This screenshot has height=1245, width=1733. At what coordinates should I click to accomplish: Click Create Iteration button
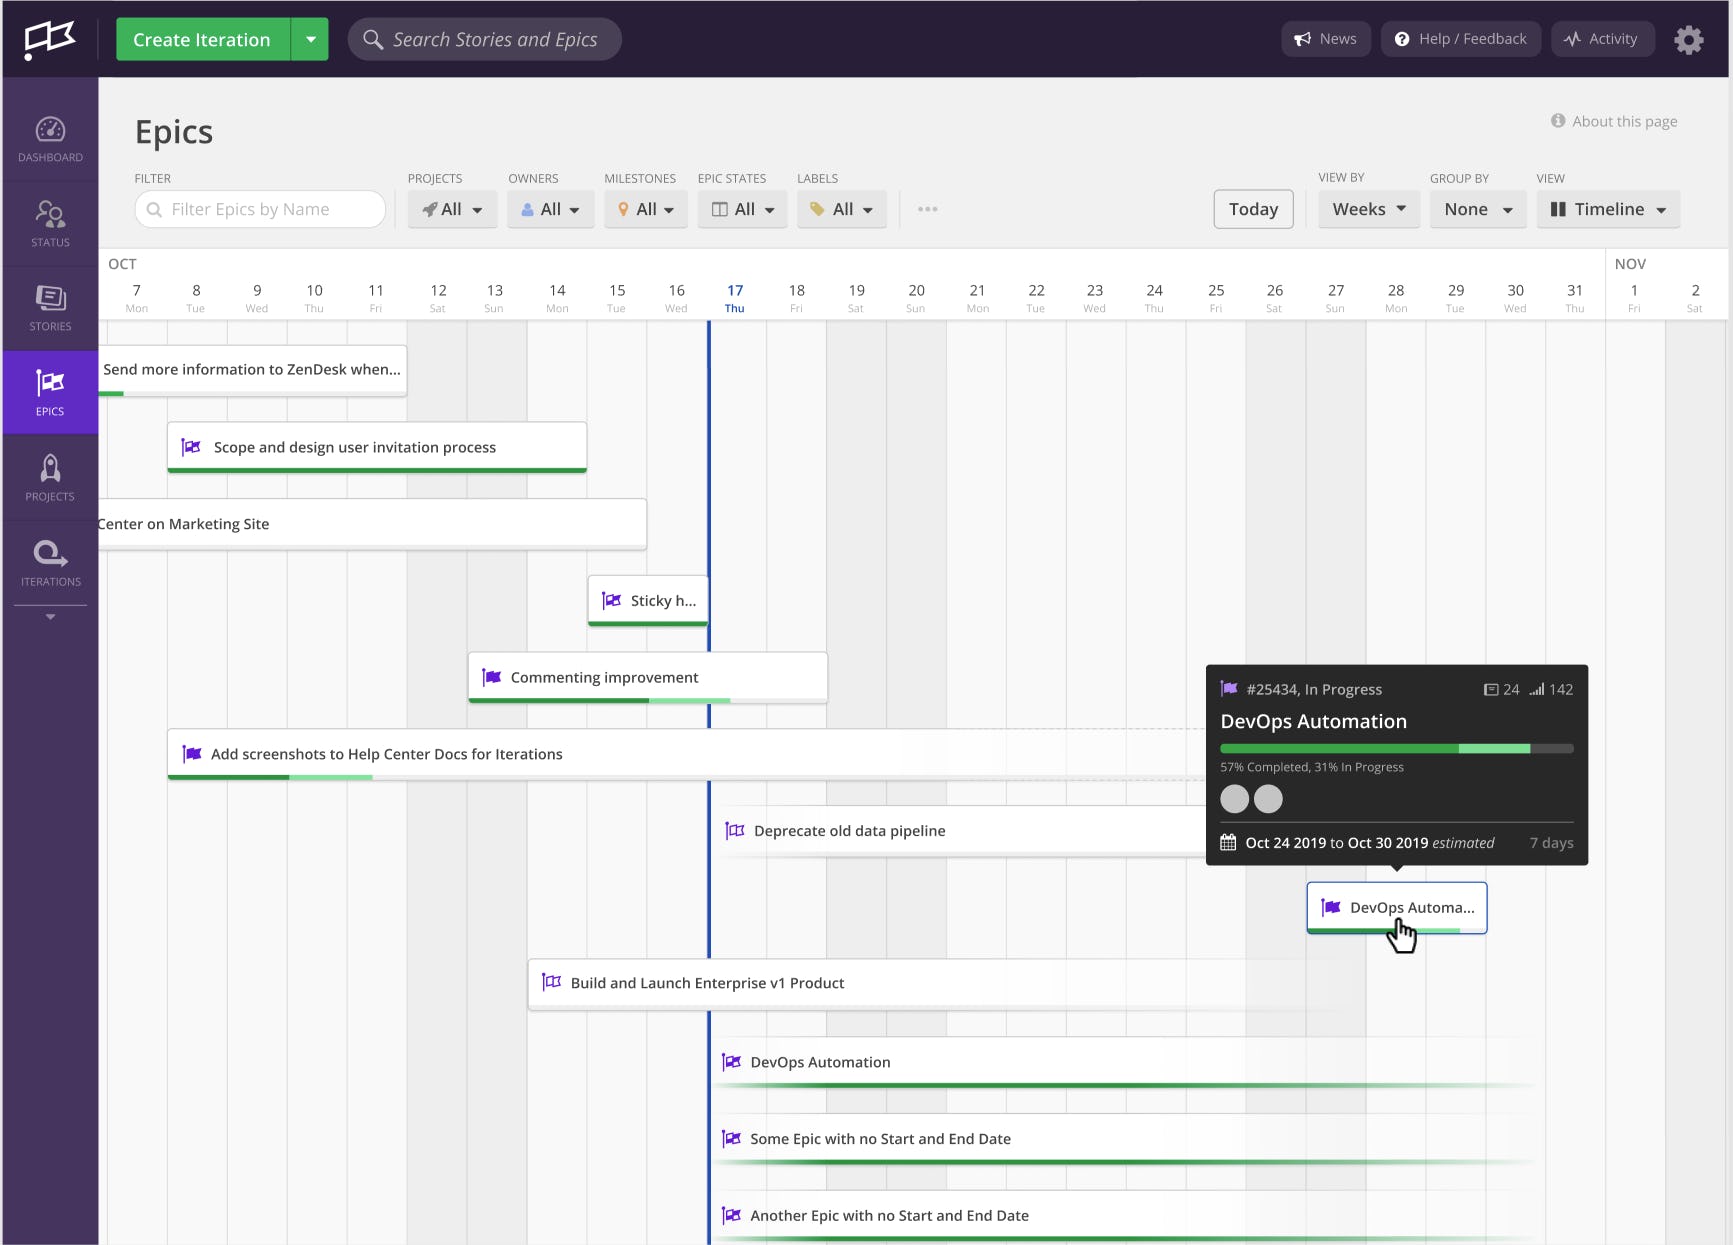pos(203,39)
